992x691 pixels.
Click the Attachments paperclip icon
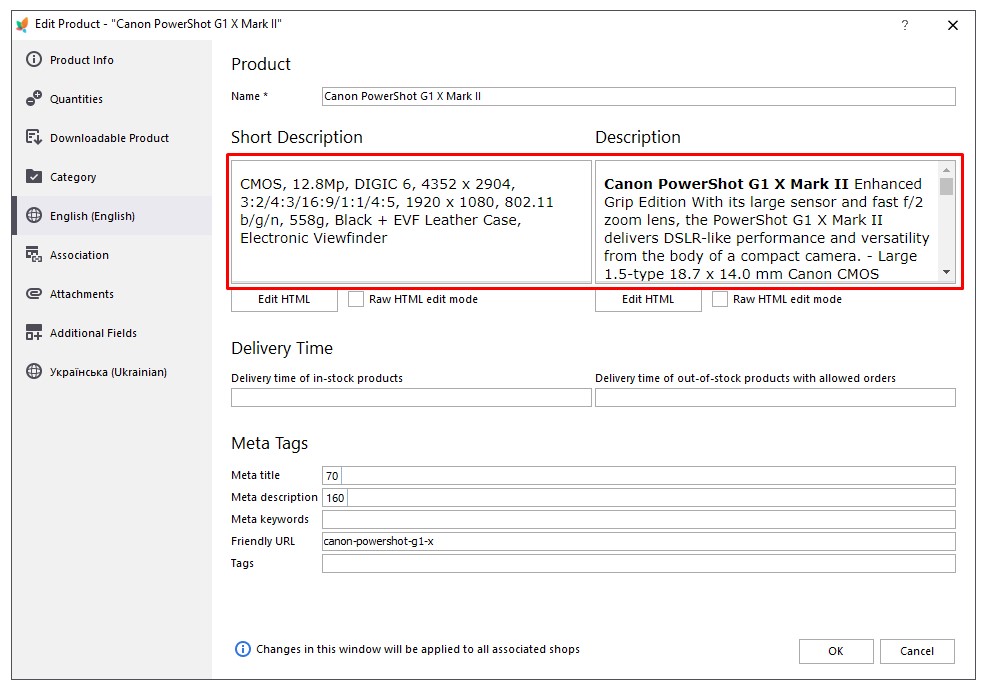click(x=34, y=294)
